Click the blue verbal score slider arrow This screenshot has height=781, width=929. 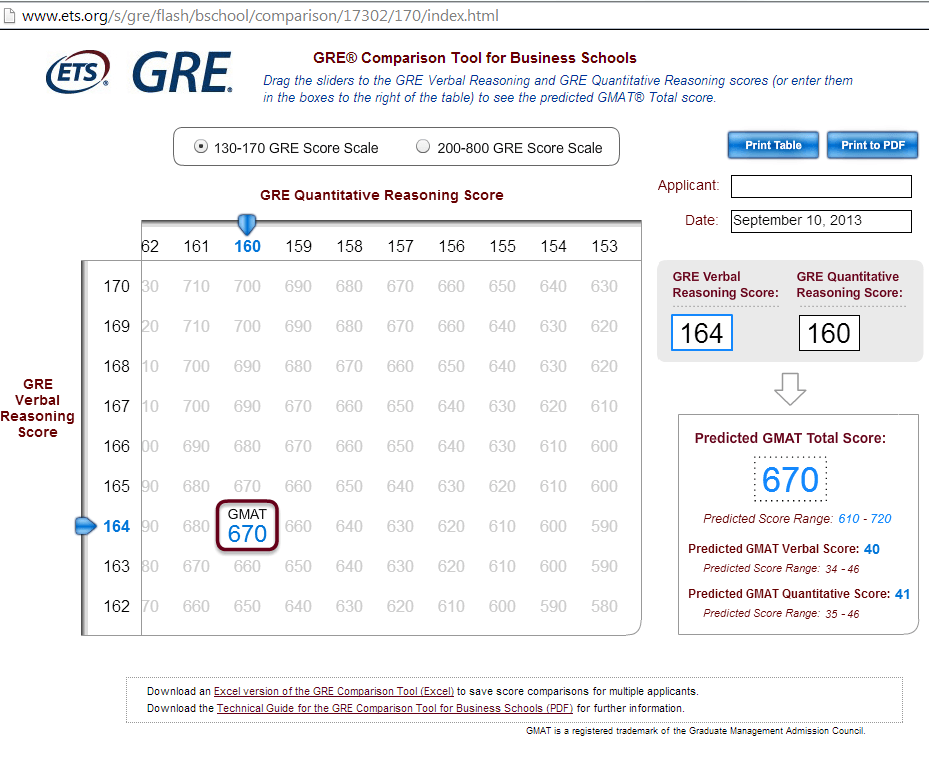tap(84, 525)
